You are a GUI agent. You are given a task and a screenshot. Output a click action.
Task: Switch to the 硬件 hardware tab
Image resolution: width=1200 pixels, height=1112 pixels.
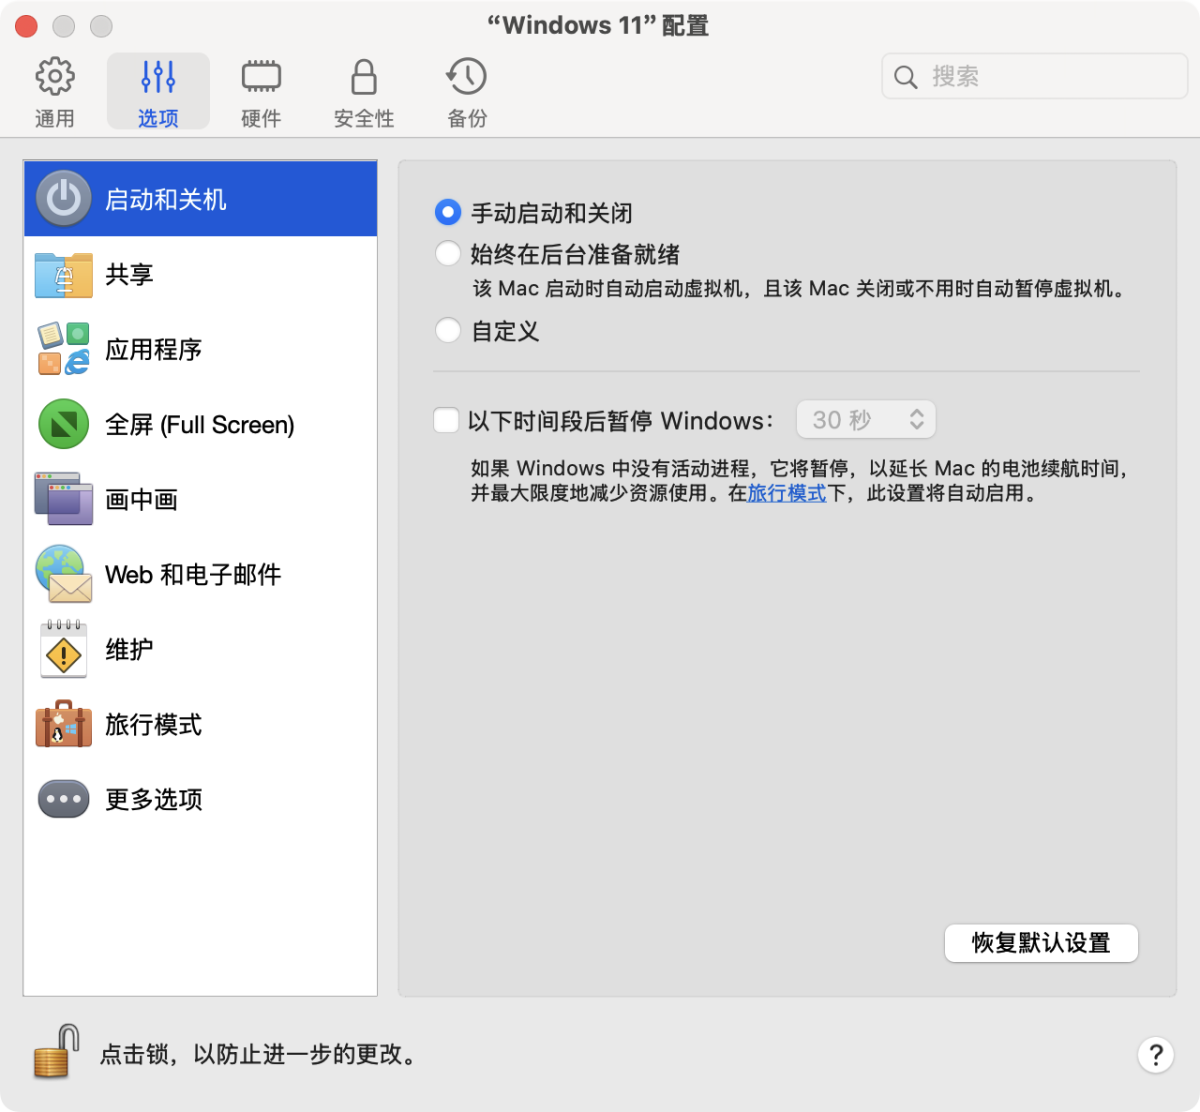coord(261,93)
